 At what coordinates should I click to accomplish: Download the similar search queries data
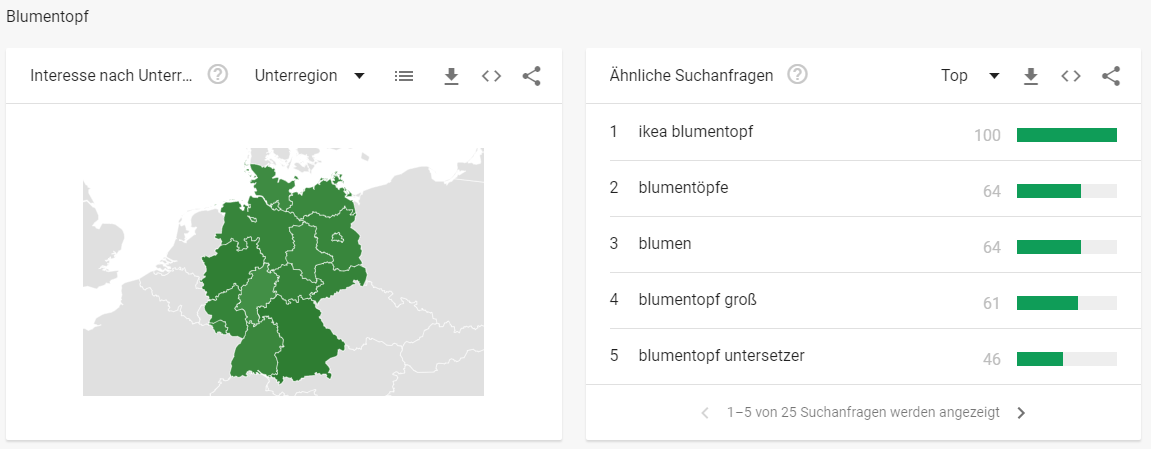click(x=1031, y=76)
